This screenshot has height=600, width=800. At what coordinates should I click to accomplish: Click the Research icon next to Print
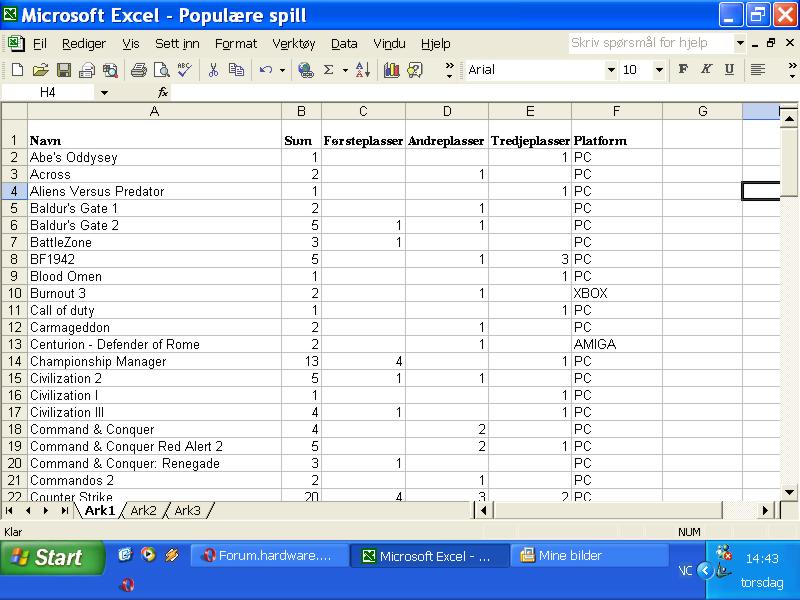[110, 70]
